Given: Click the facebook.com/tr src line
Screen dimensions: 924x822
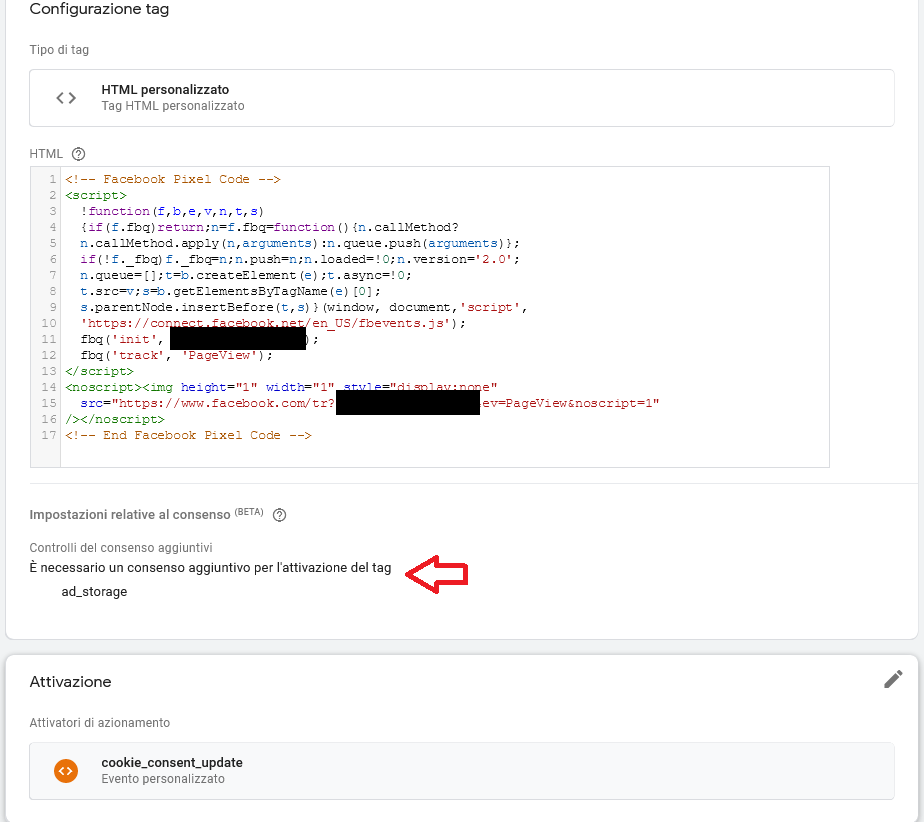Looking at the screenshot, I should (x=369, y=403).
